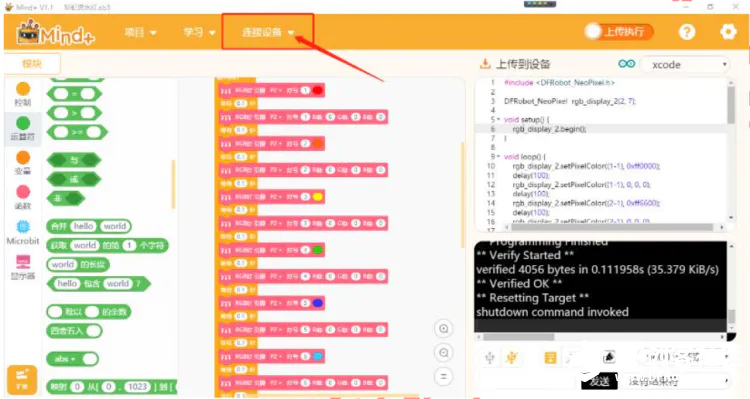Select the 四舍五入 rounding block
This screenshot has height=399, width=750.
click(x=75, y=331)
